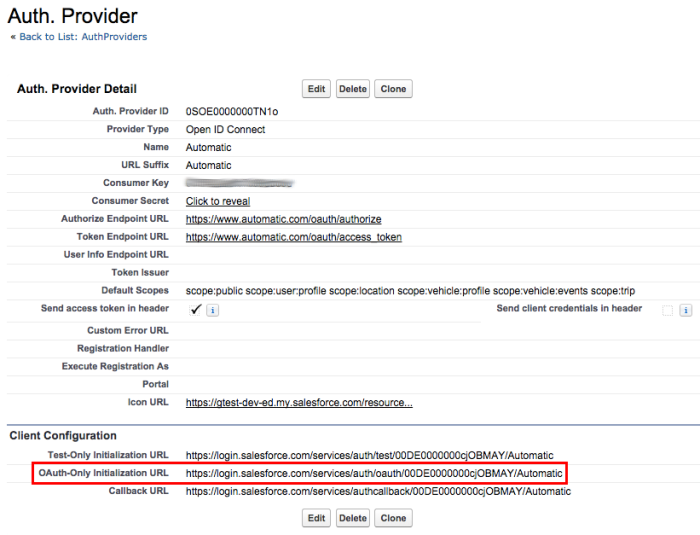This screenshot has width=700, height=535.
Task: Click the Send access token in header label
Action: point(105,308)
